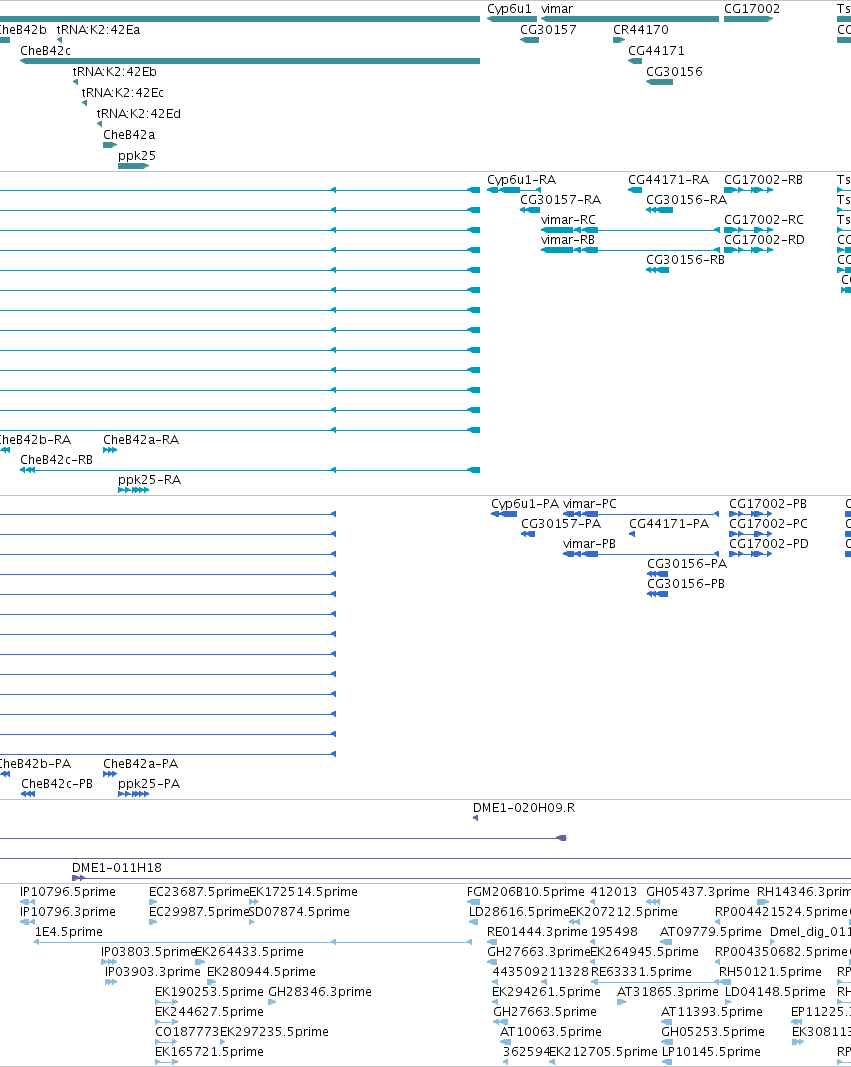Click the CheB42a-PA protein label
851x1067 pixels.
[x=141, y=764]
